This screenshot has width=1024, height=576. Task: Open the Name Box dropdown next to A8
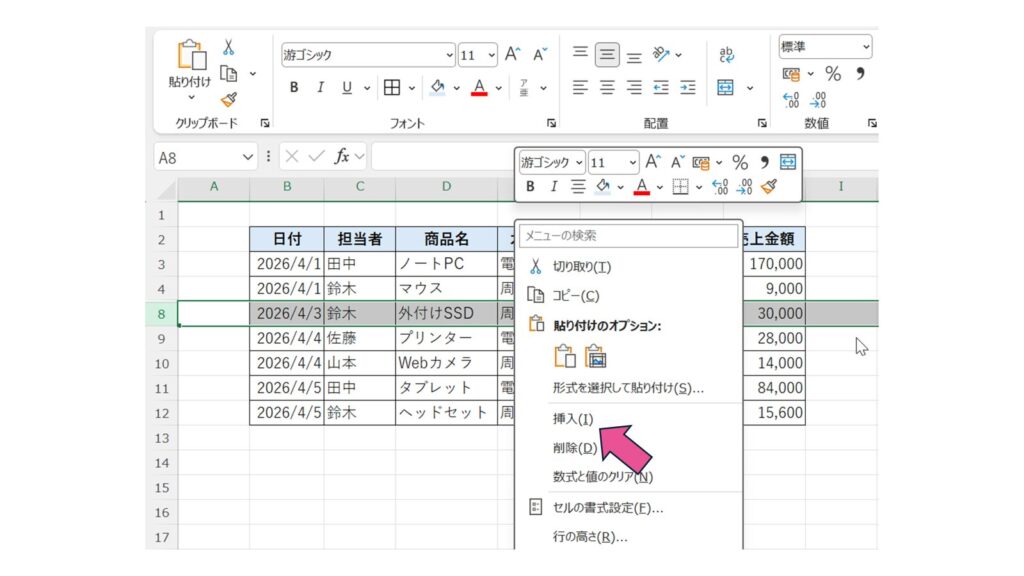pyautogui.click(x=248, y=156)
